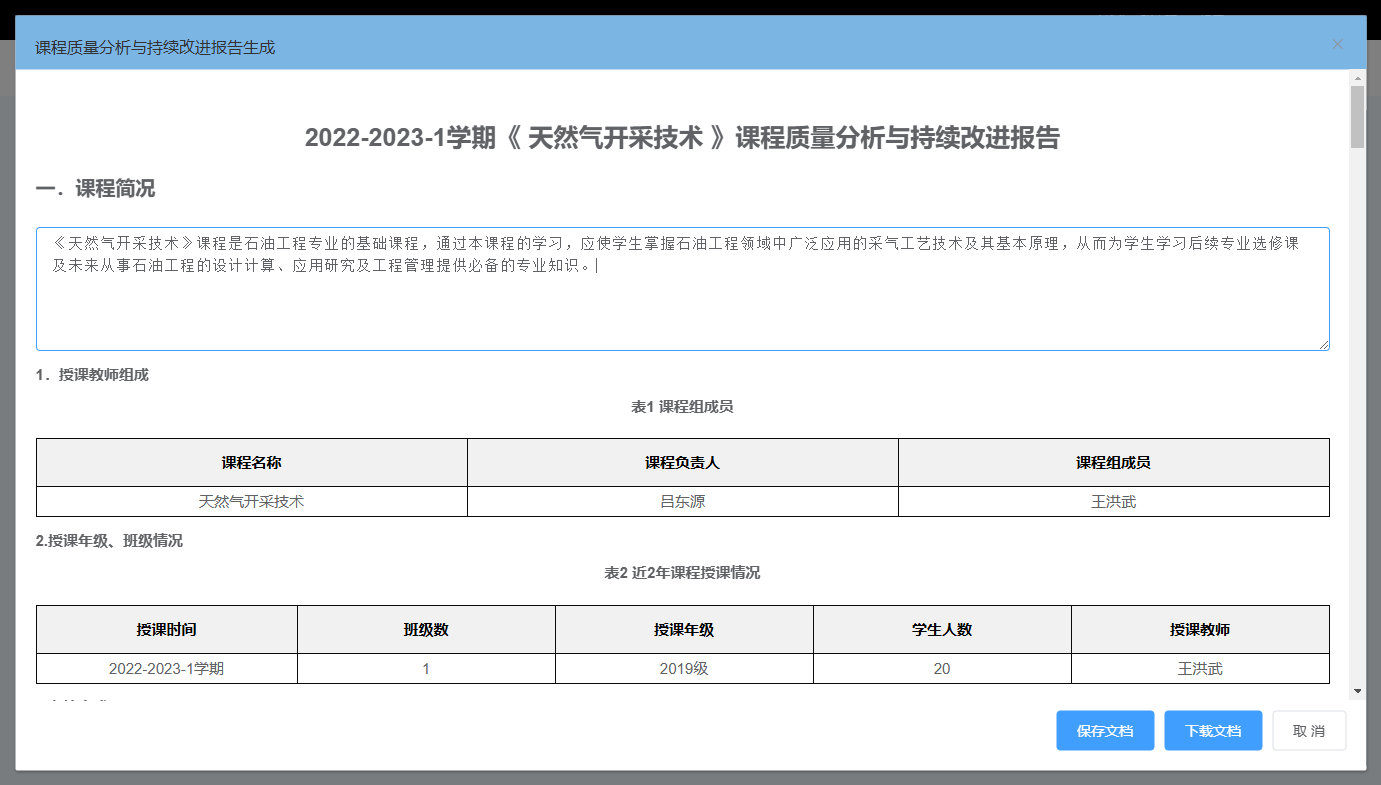Viewport: 1381px width, 785px height.
Task: Close the report generation dialog
Action: [x=1337, y=43]
